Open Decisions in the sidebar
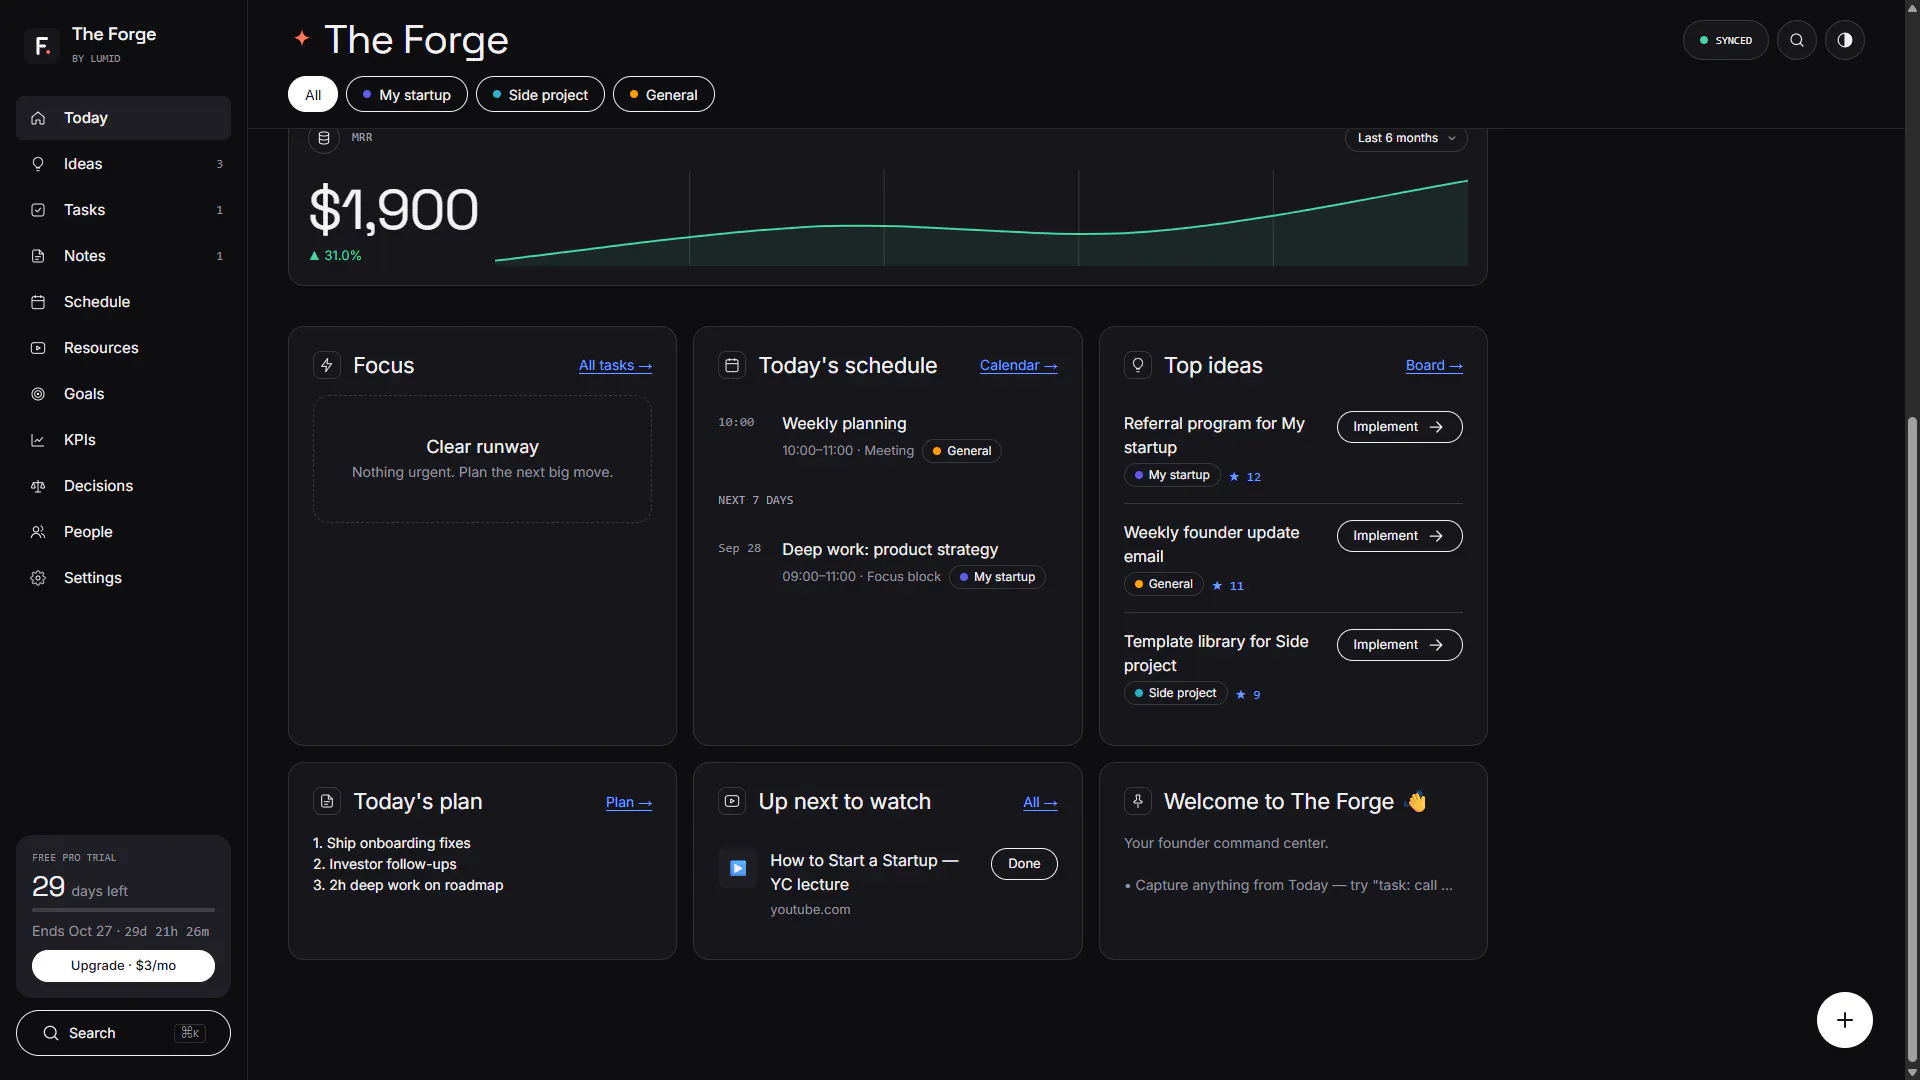Viewport: 1920px width, 1080px height. (123, 486)
